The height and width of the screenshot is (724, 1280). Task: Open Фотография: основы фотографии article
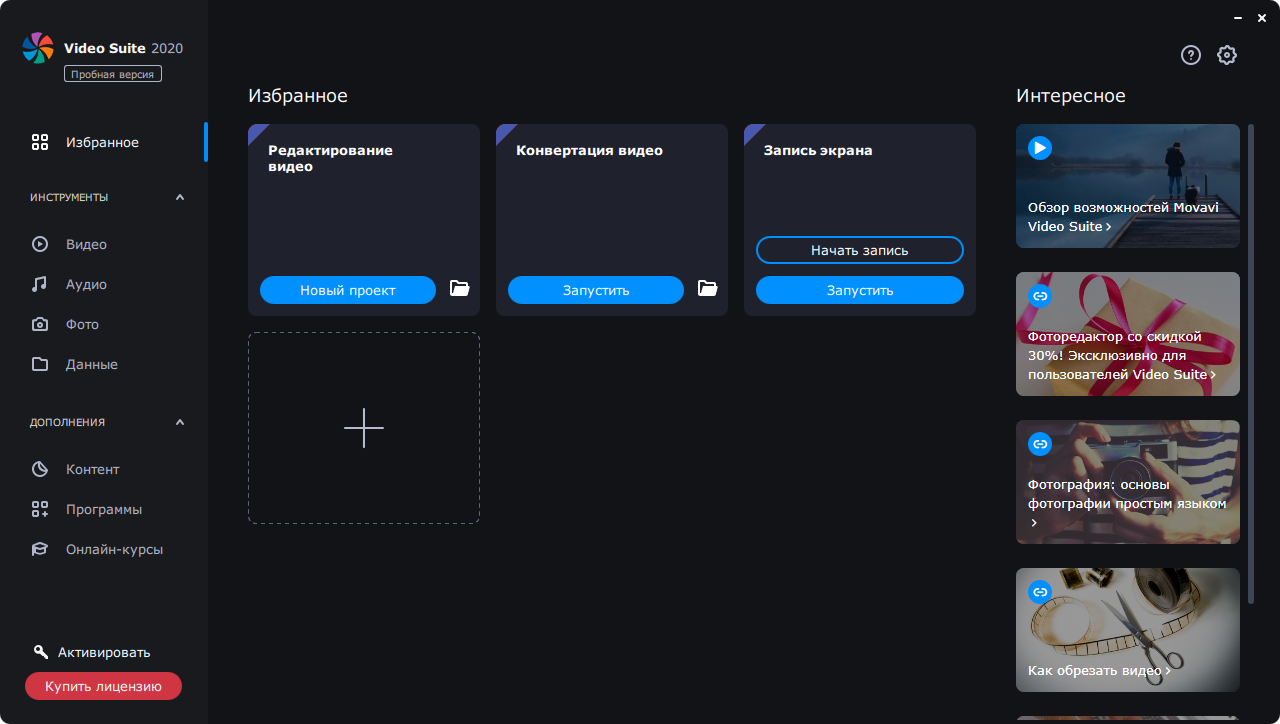pos(1128,482)
